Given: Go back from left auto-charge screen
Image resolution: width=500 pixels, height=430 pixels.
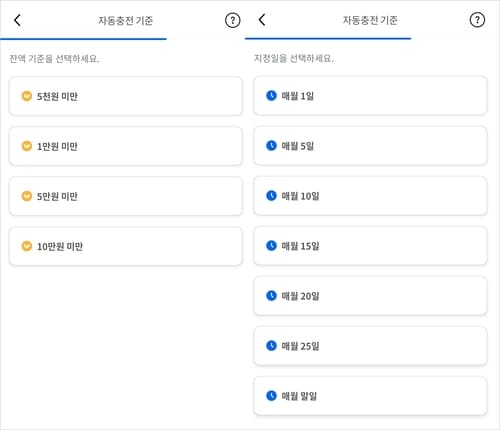Looking at the screenshot, I should point(17,20).
